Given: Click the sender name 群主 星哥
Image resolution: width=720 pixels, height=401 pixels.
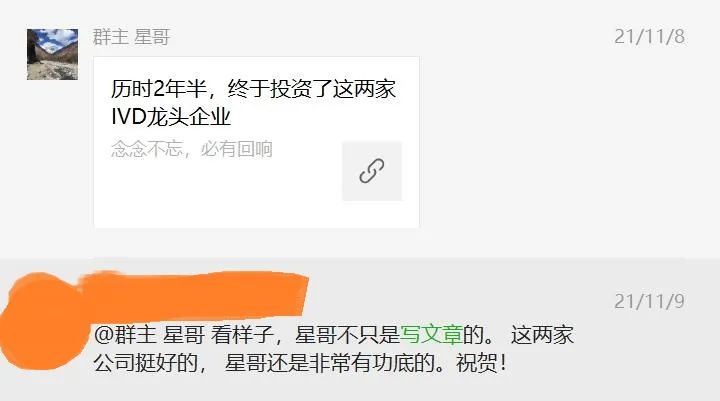Looking at the screenshot, I should pos(131,37).
